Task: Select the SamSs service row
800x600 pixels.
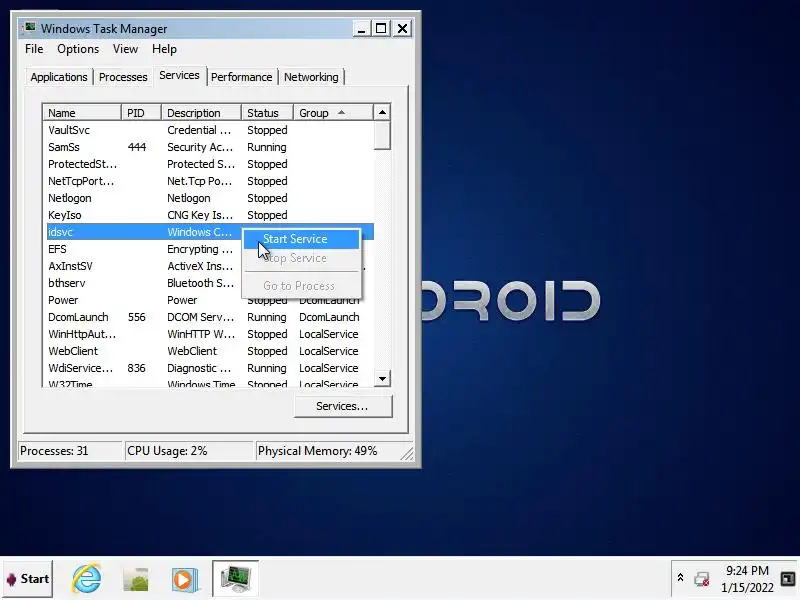Action: coord(210,147)
